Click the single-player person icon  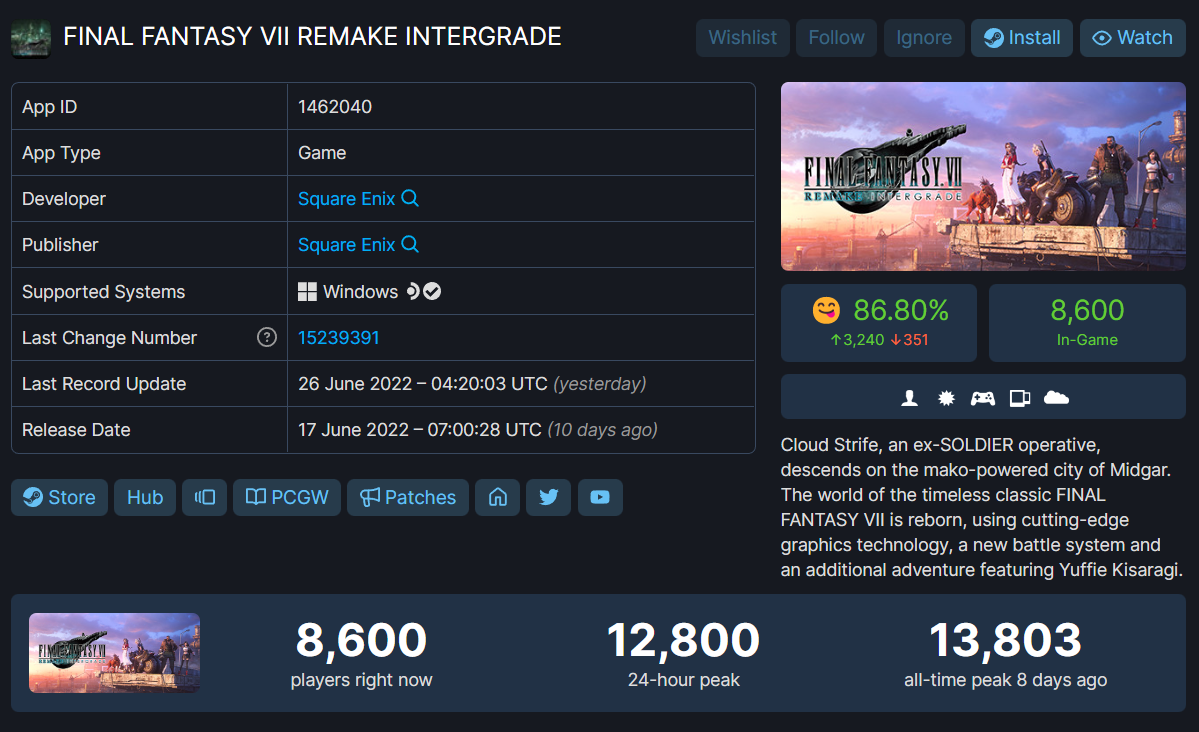coord(909,398)
